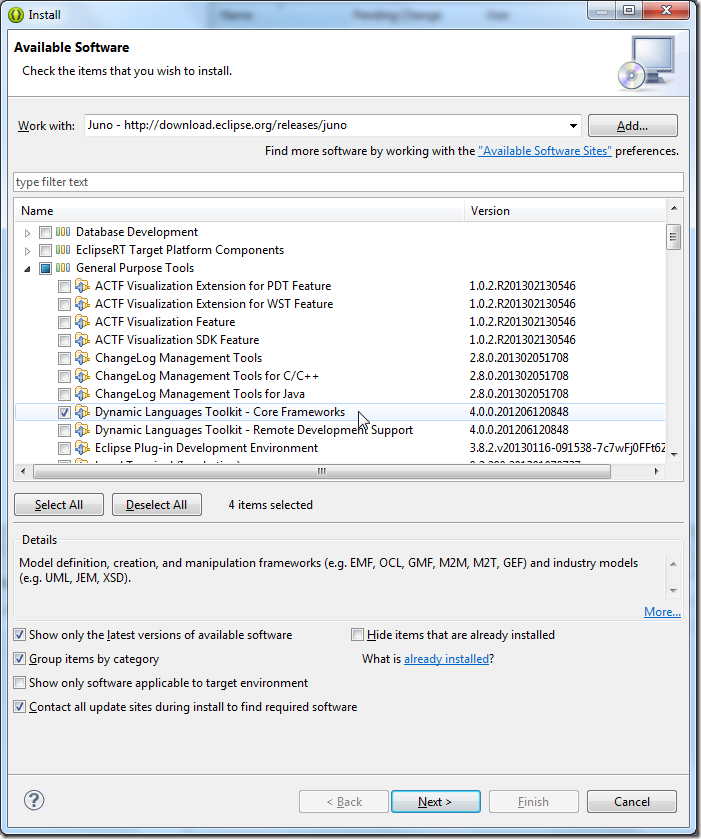Click feature icon beside ChangeLog Management Tools
The image size is (701, 839).
pos(82,358)
